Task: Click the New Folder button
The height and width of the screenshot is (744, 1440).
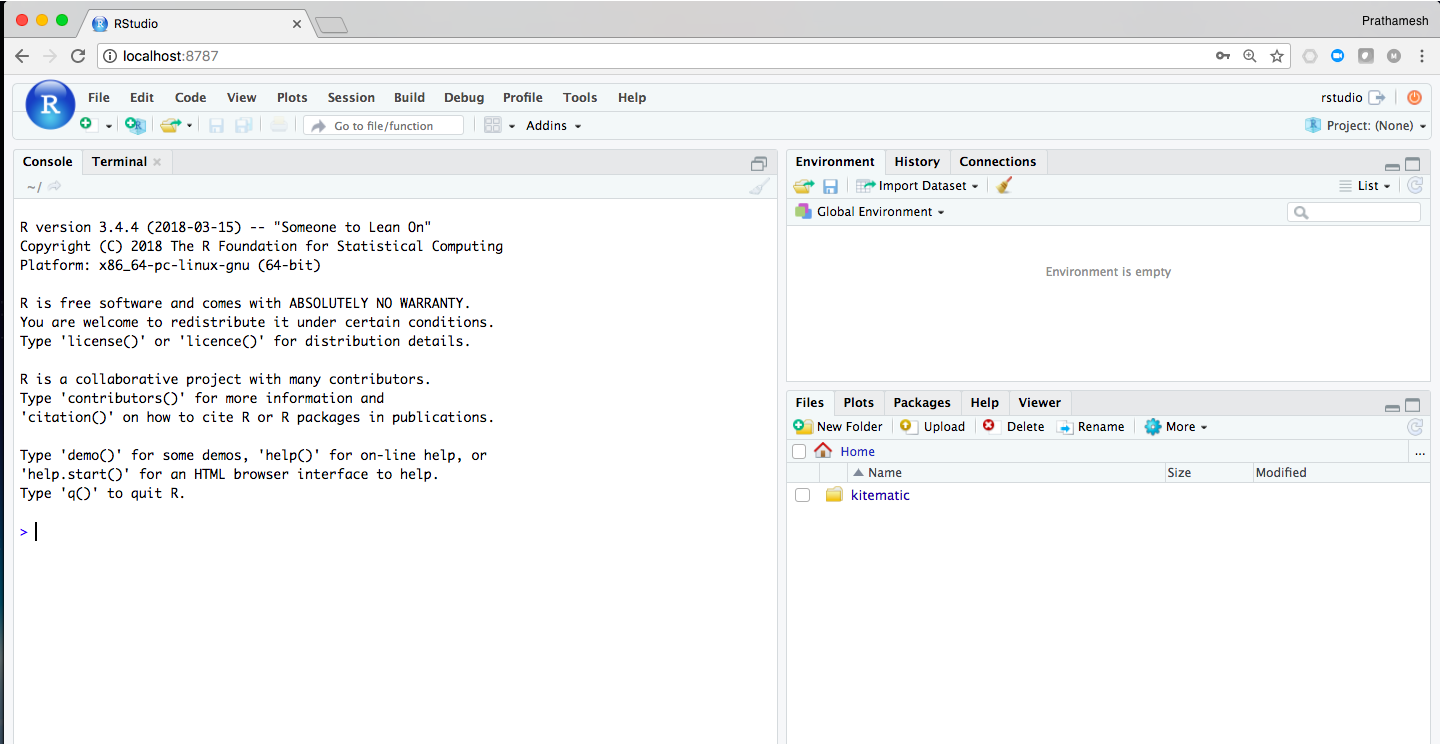Action: pos(838,427)
